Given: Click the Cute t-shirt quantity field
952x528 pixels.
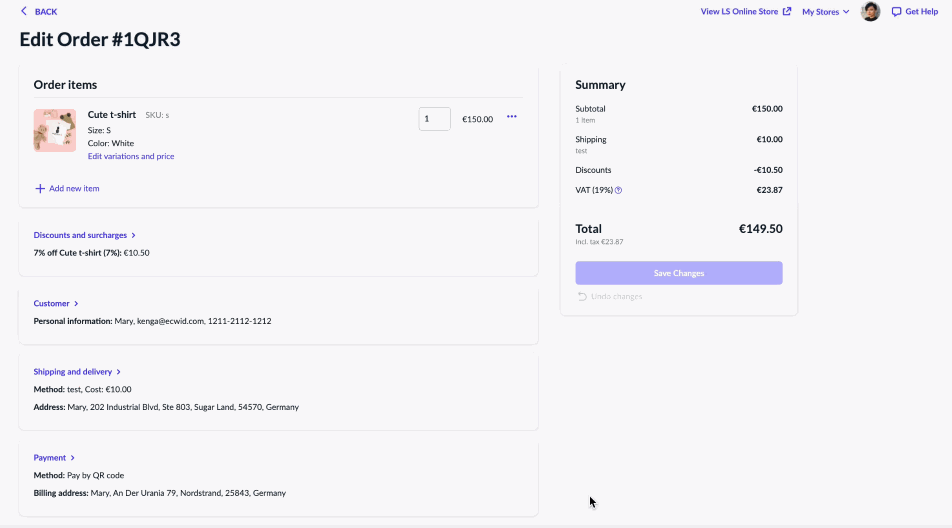Looking at the screenshot, I should click(x=435, y=119).
